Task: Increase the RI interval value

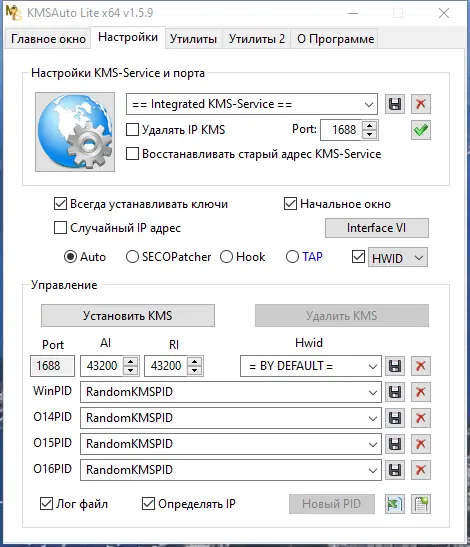Action: [195, 361]
